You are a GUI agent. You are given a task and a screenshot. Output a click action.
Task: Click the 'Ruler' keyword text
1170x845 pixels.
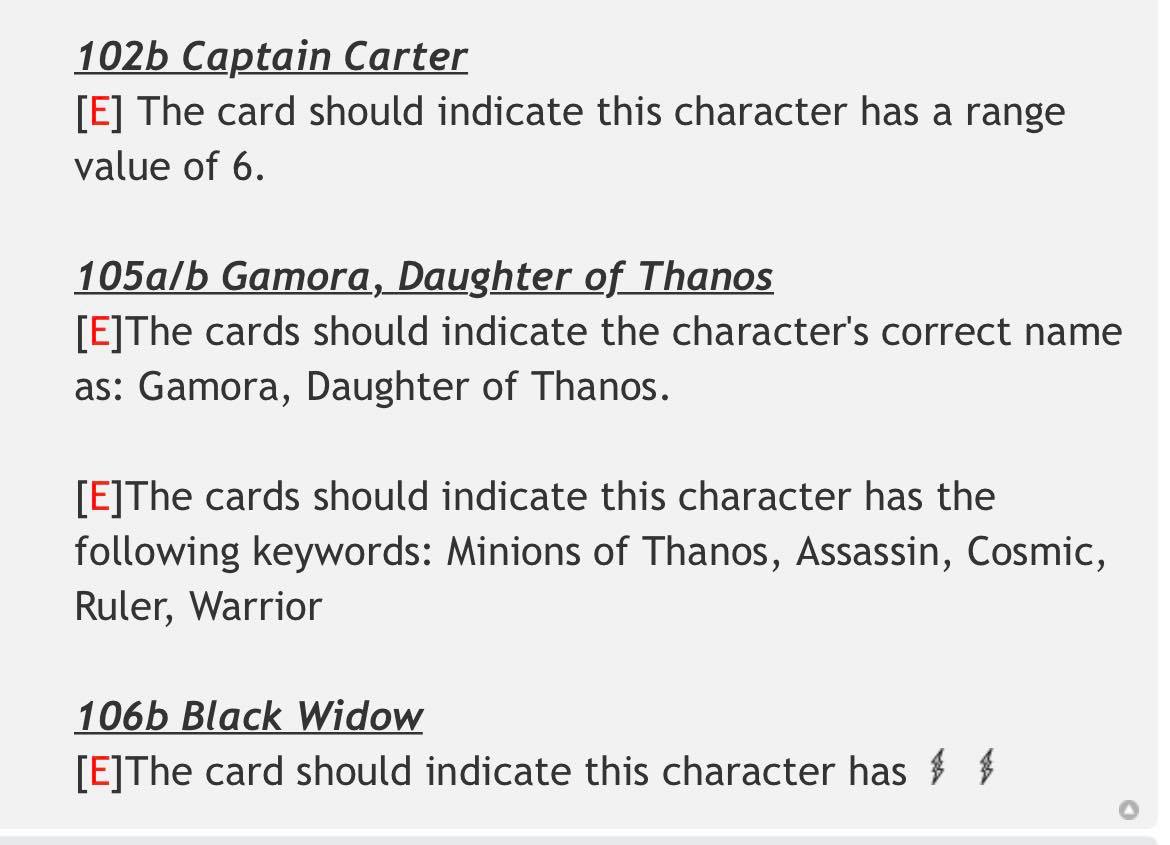(x=119, y=606)
